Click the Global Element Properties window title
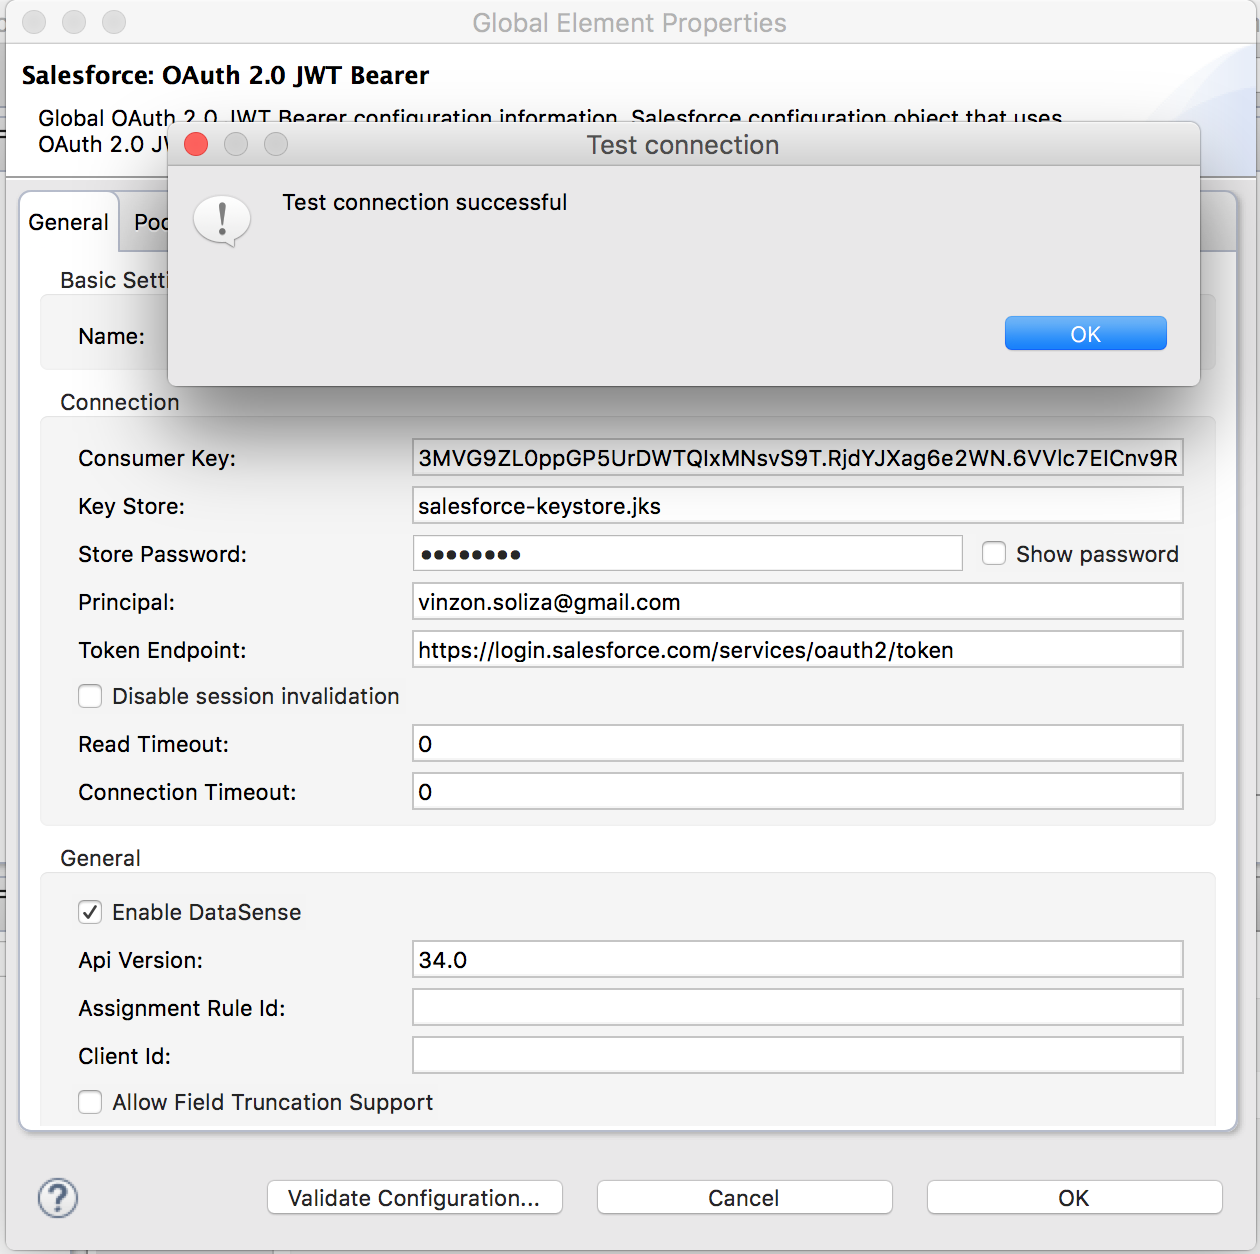The image size is (1260, 1254). 629,22
